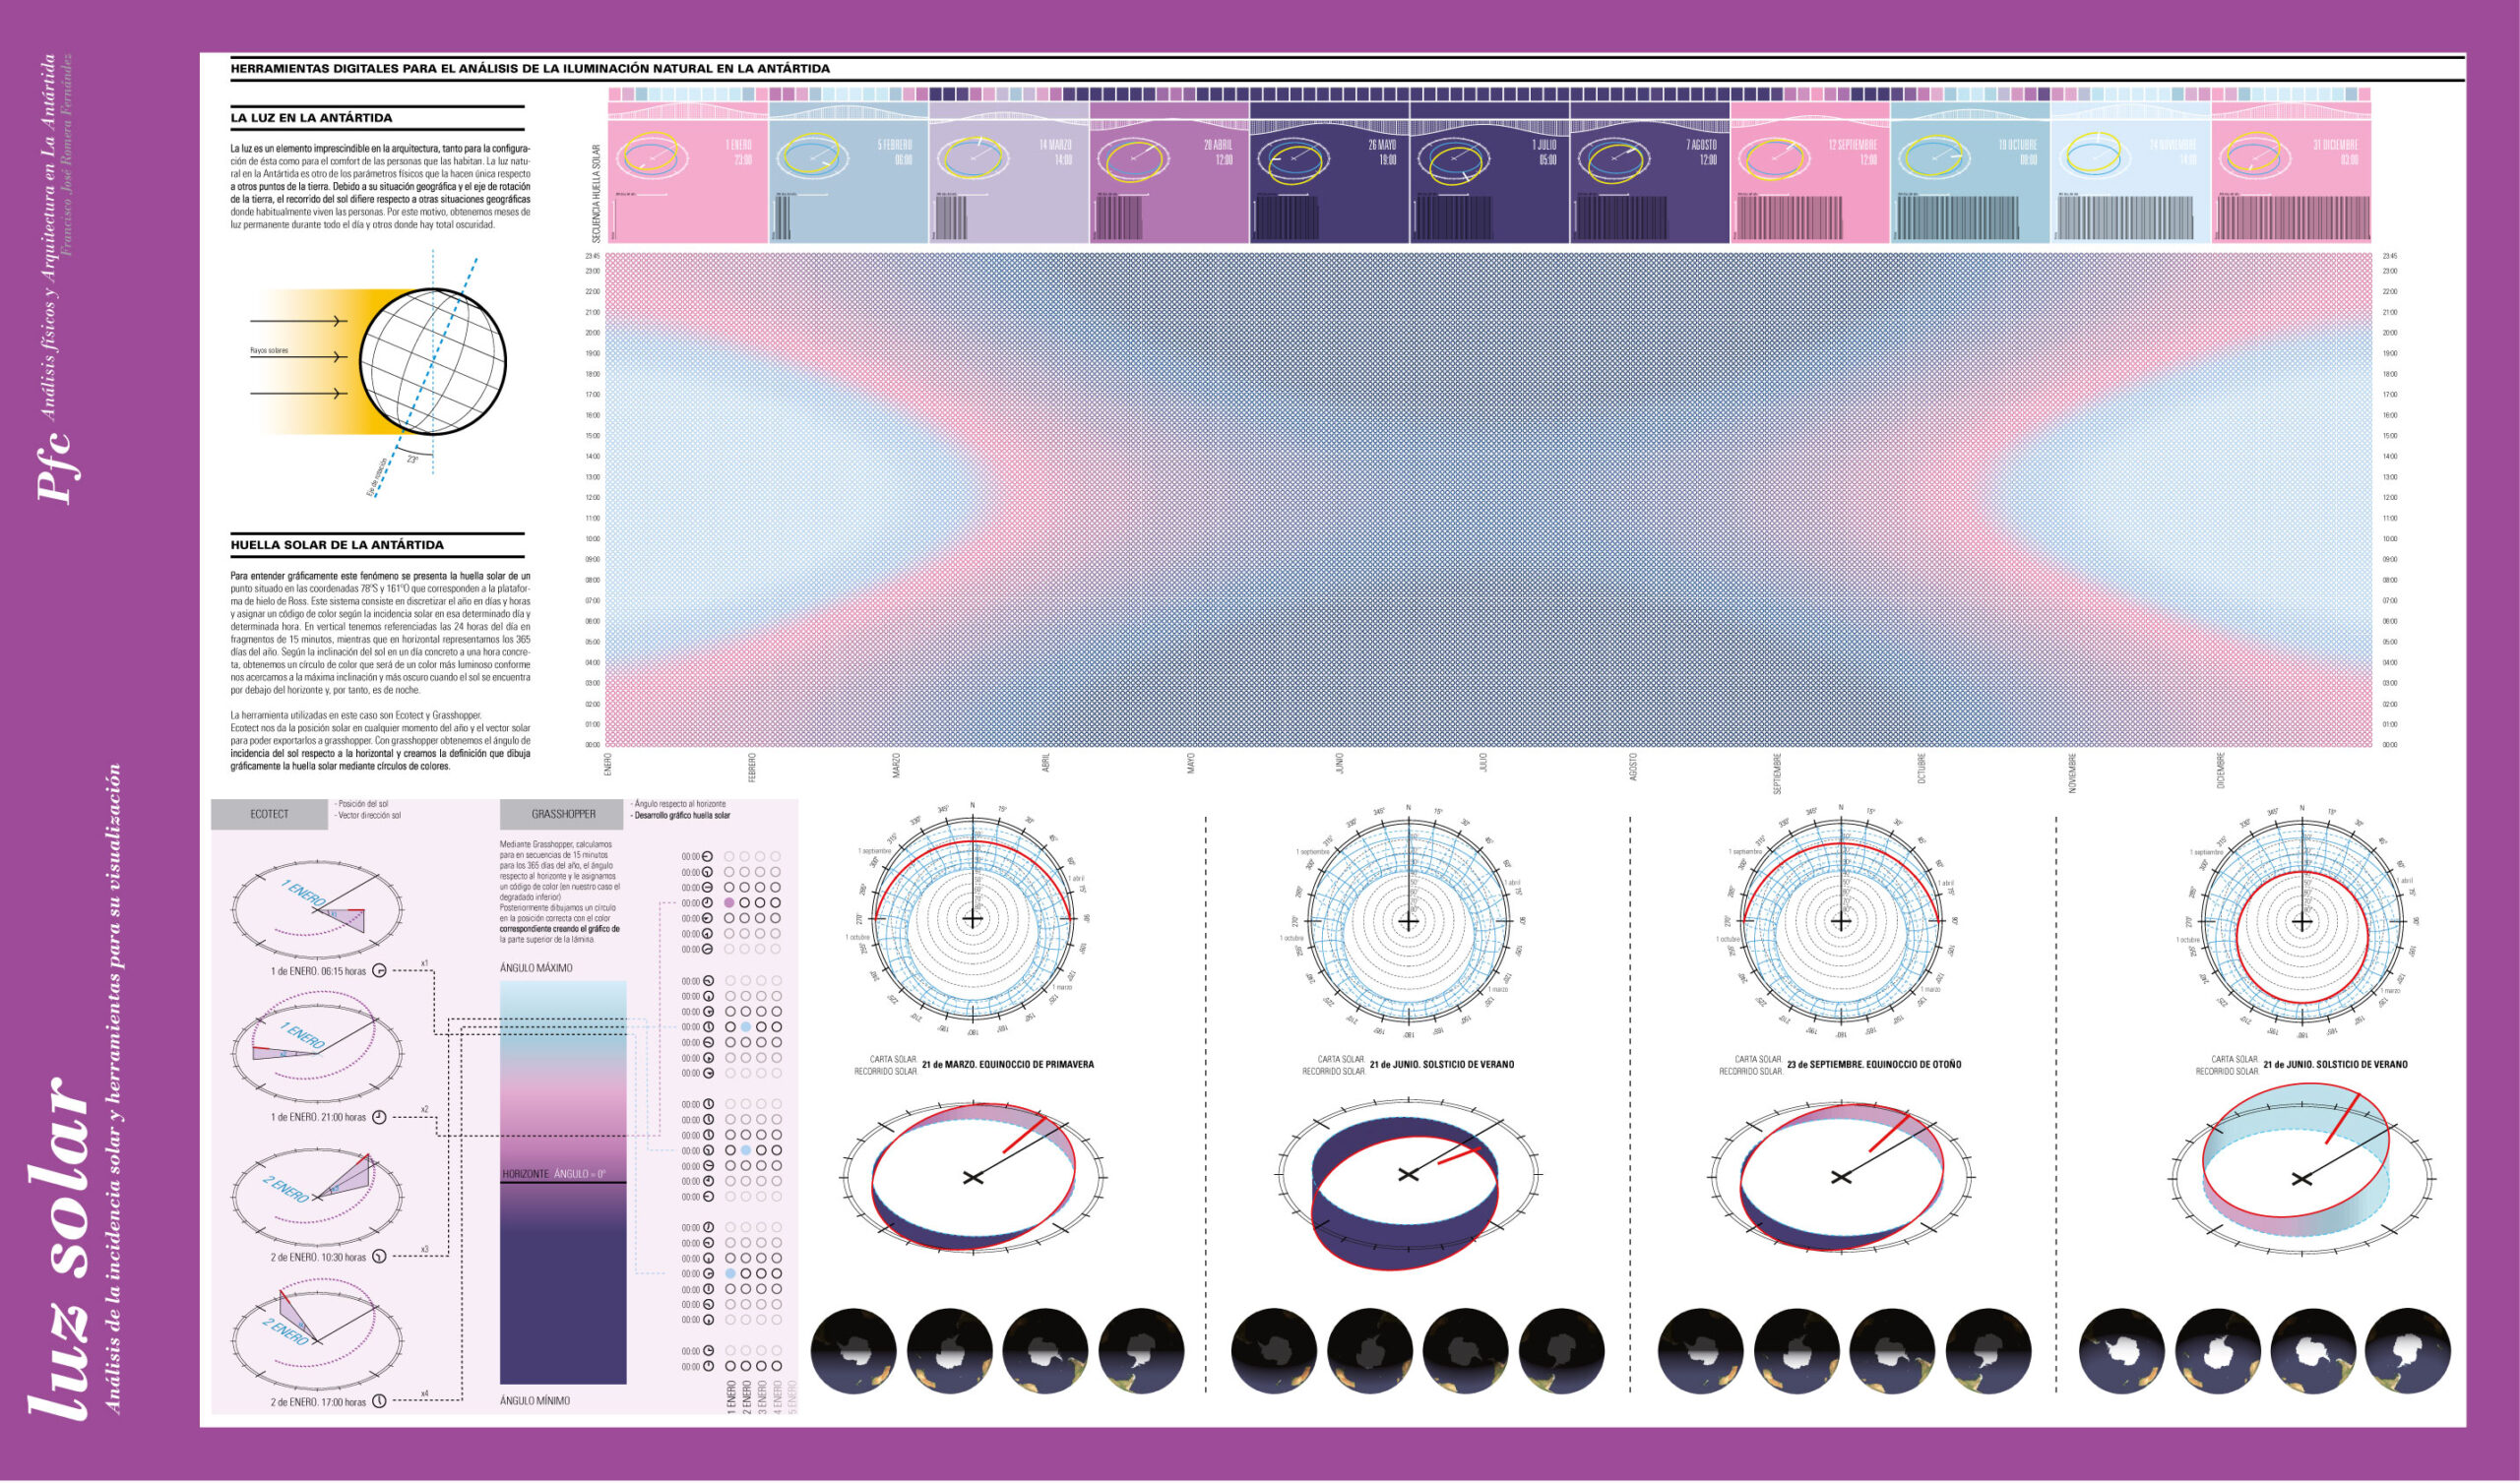Click the HUELLA SOLAR DE LA ANTÁRTIDA heading
The image size is (2520, 1483).
click(337, 545)
